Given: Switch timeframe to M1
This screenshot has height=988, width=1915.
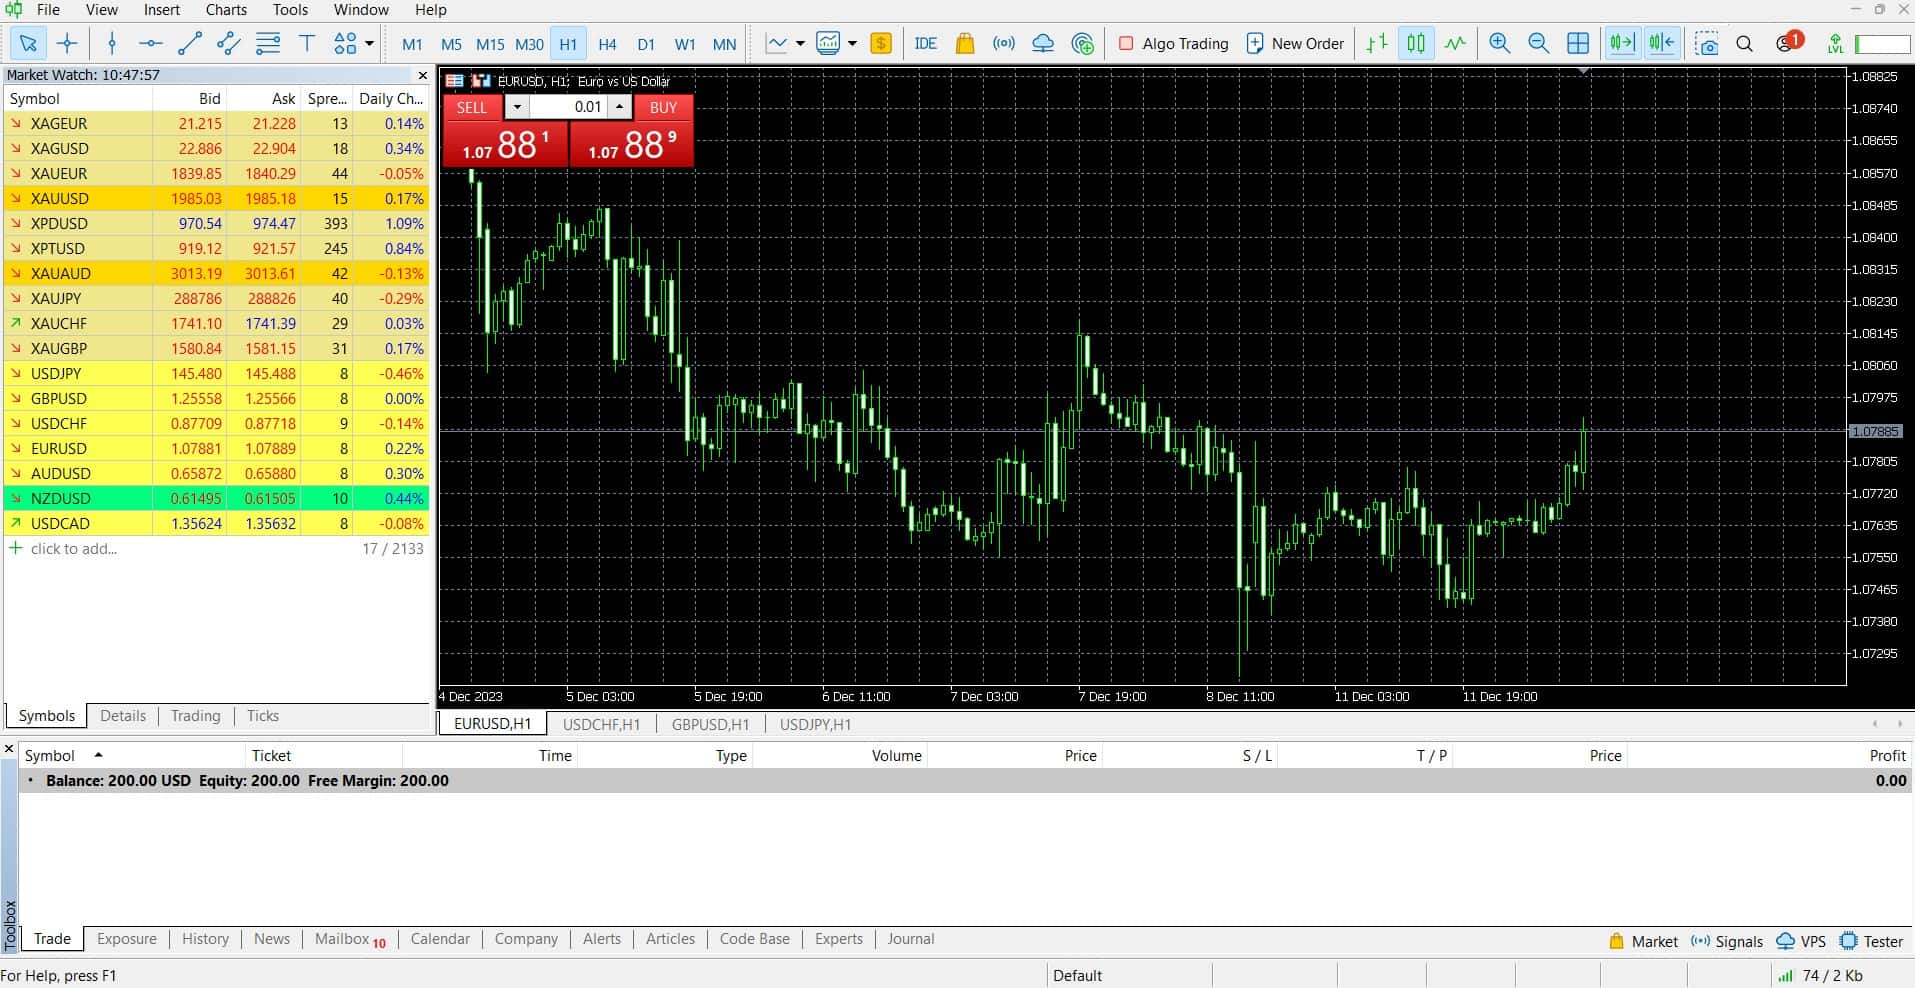Looking at the screenshot, I should [x=412, y=44].
